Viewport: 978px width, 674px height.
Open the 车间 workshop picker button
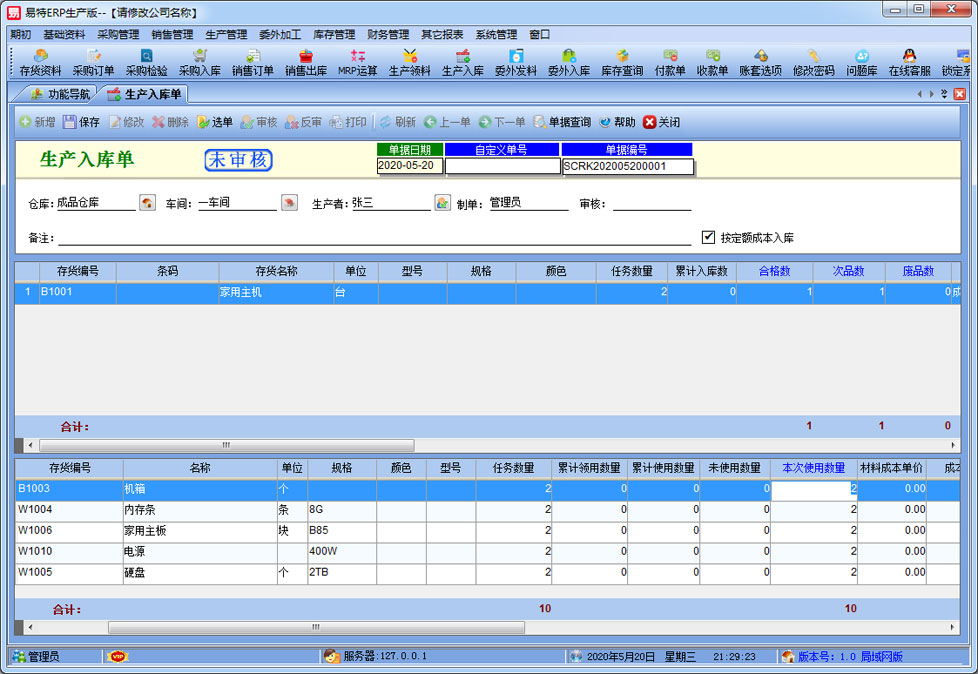289,203
